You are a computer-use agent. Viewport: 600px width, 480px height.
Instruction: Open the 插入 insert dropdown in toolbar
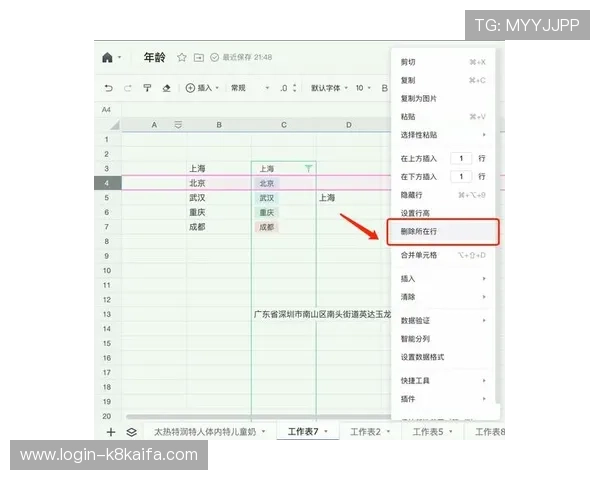coord(202,88)
